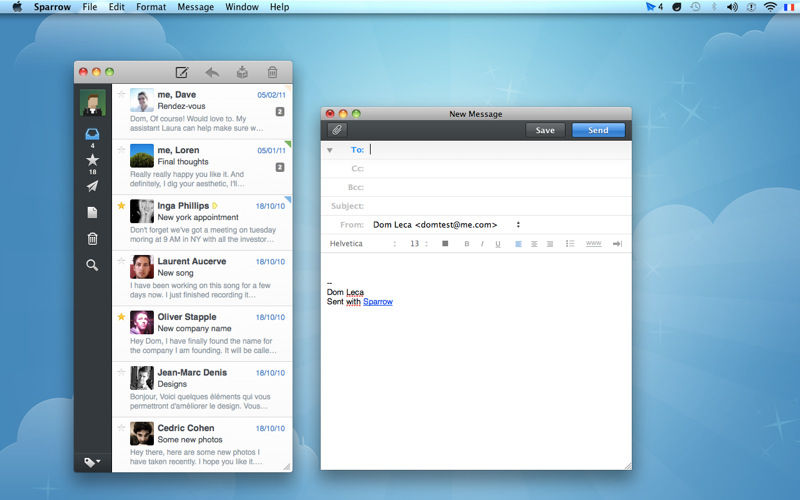
Task: Open the Message menu
Action: 195,7
